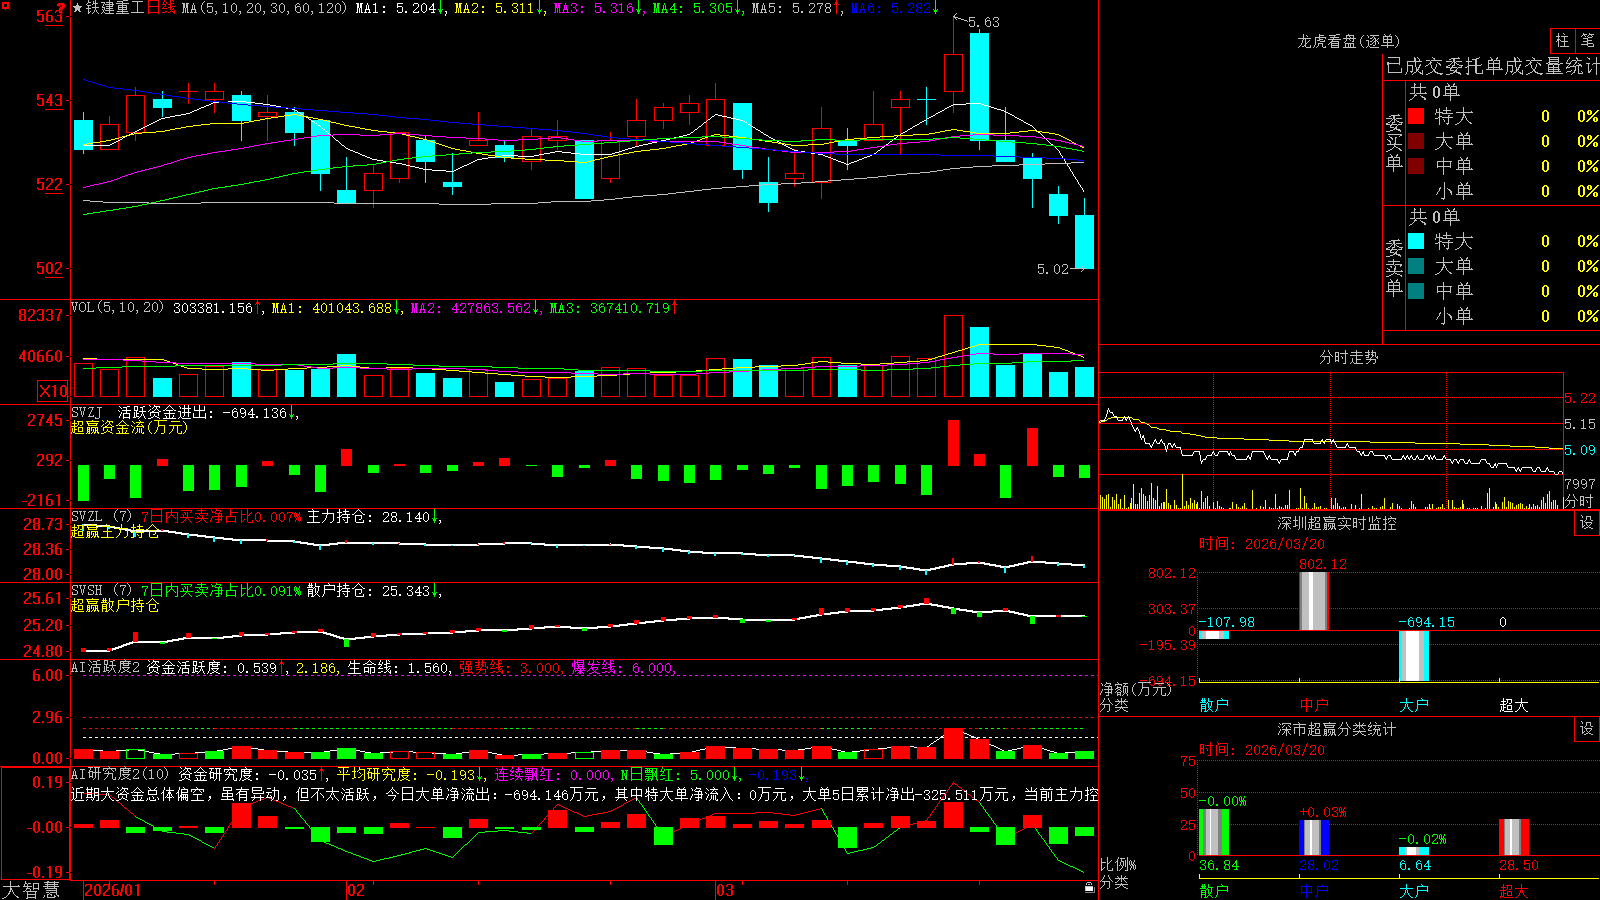Click the X10 volume scale box
The width and height of the screenshot is (1600, 900).
pos(53,391)
